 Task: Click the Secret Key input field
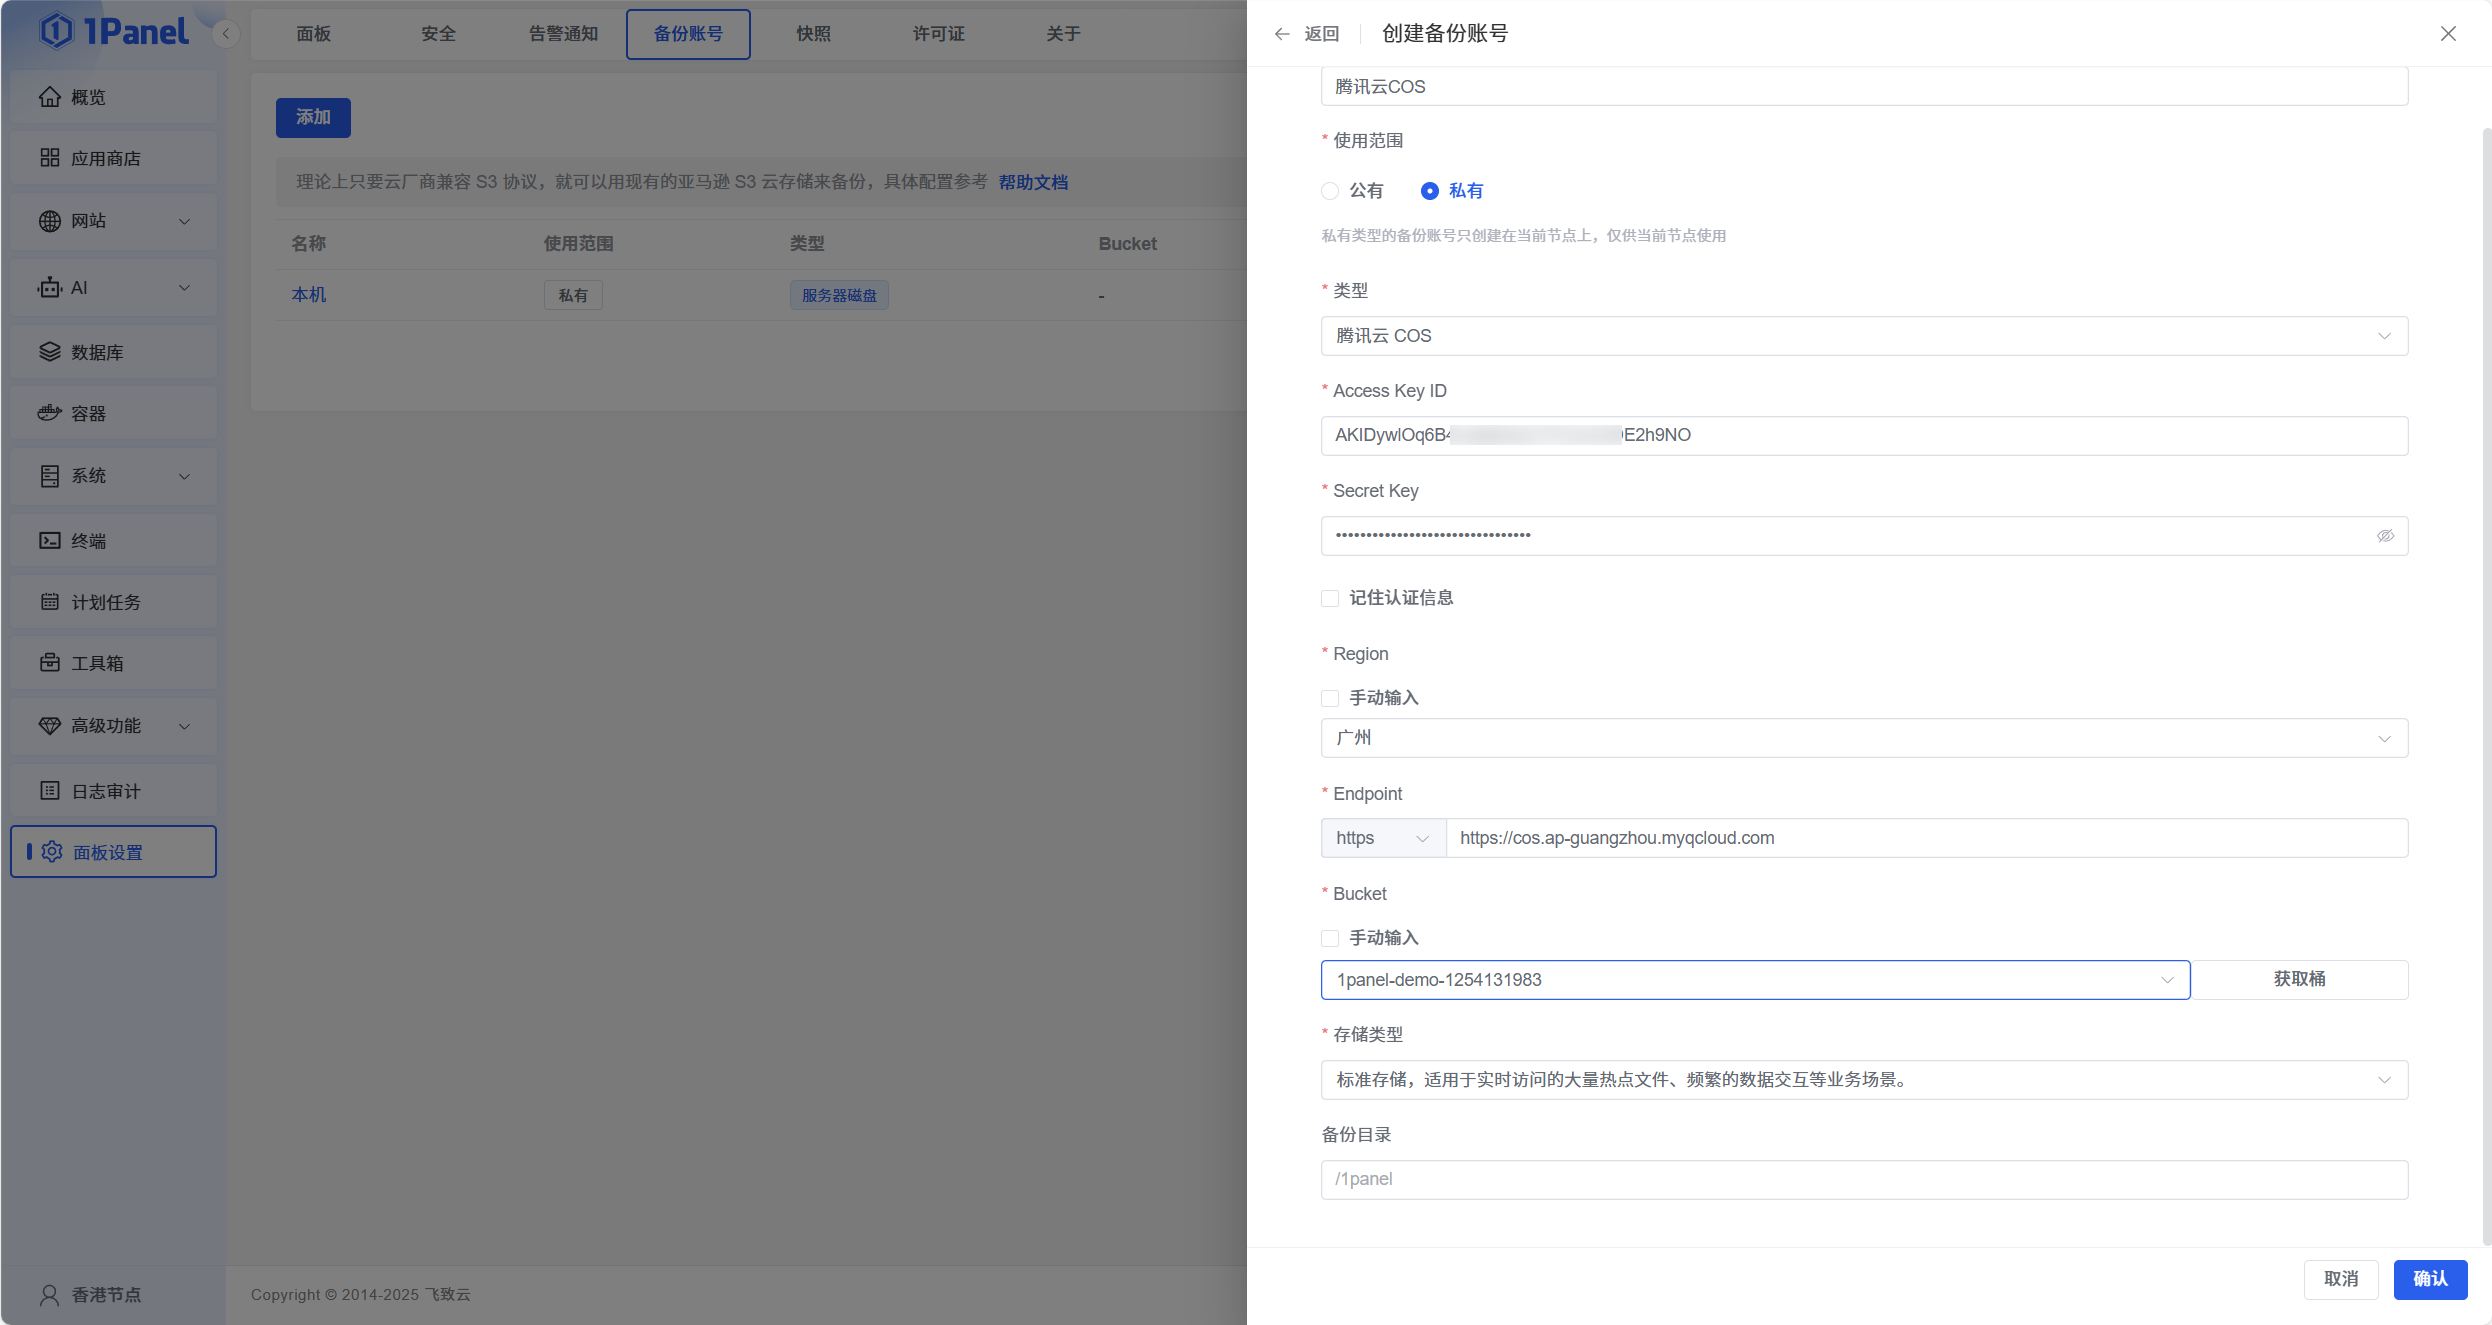[1864, 536]
